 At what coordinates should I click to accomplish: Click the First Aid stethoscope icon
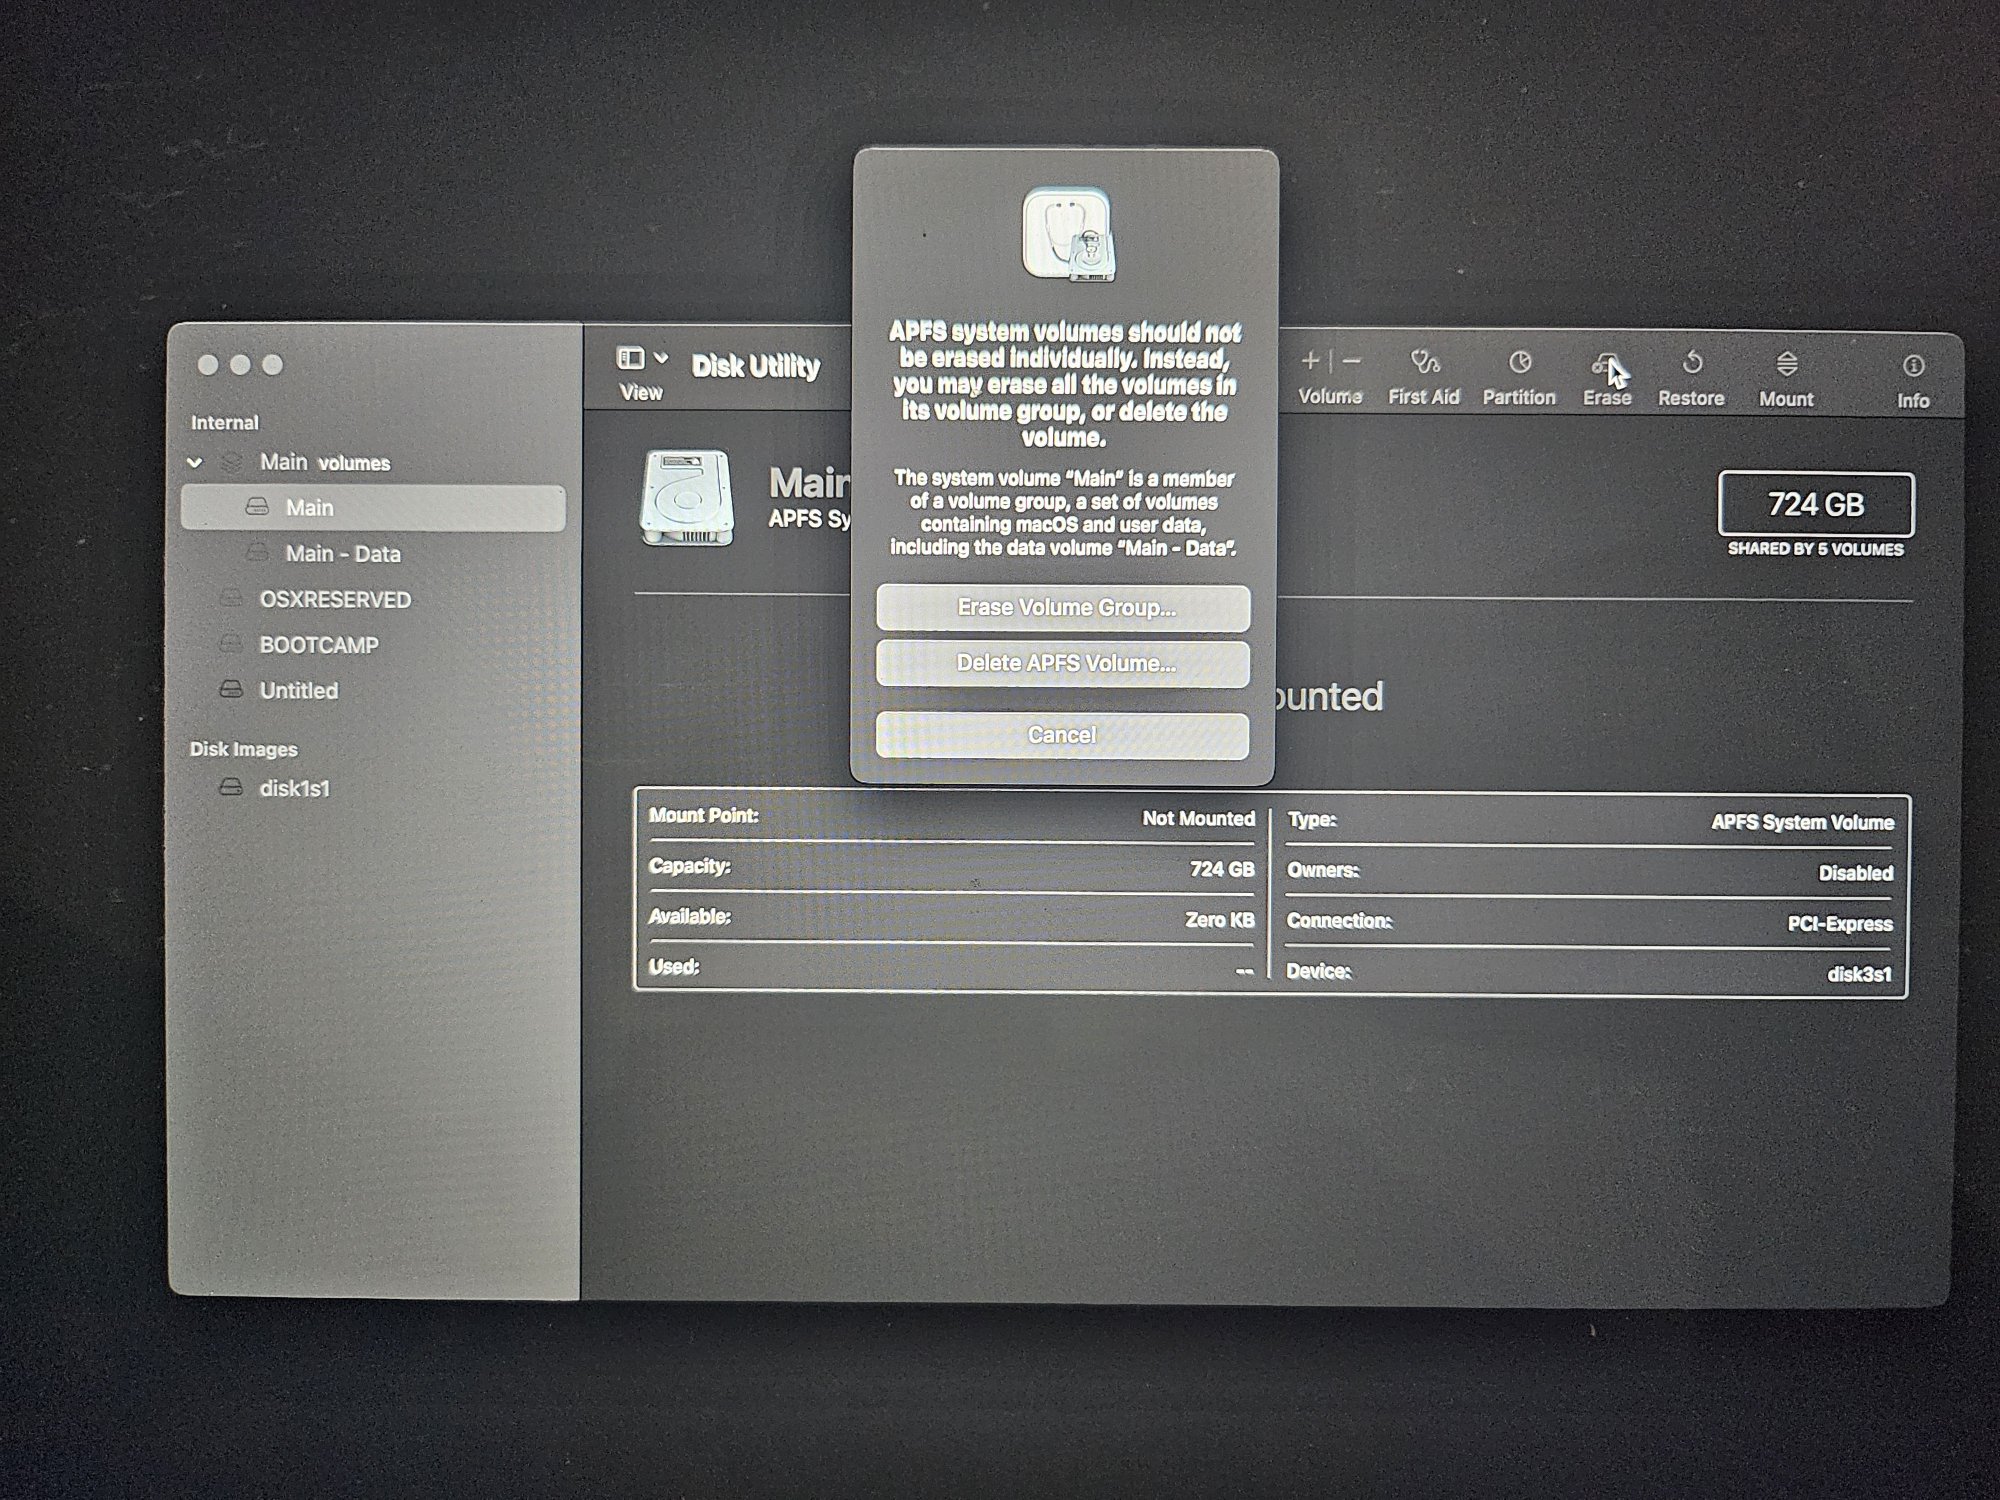pos(1424,362)
